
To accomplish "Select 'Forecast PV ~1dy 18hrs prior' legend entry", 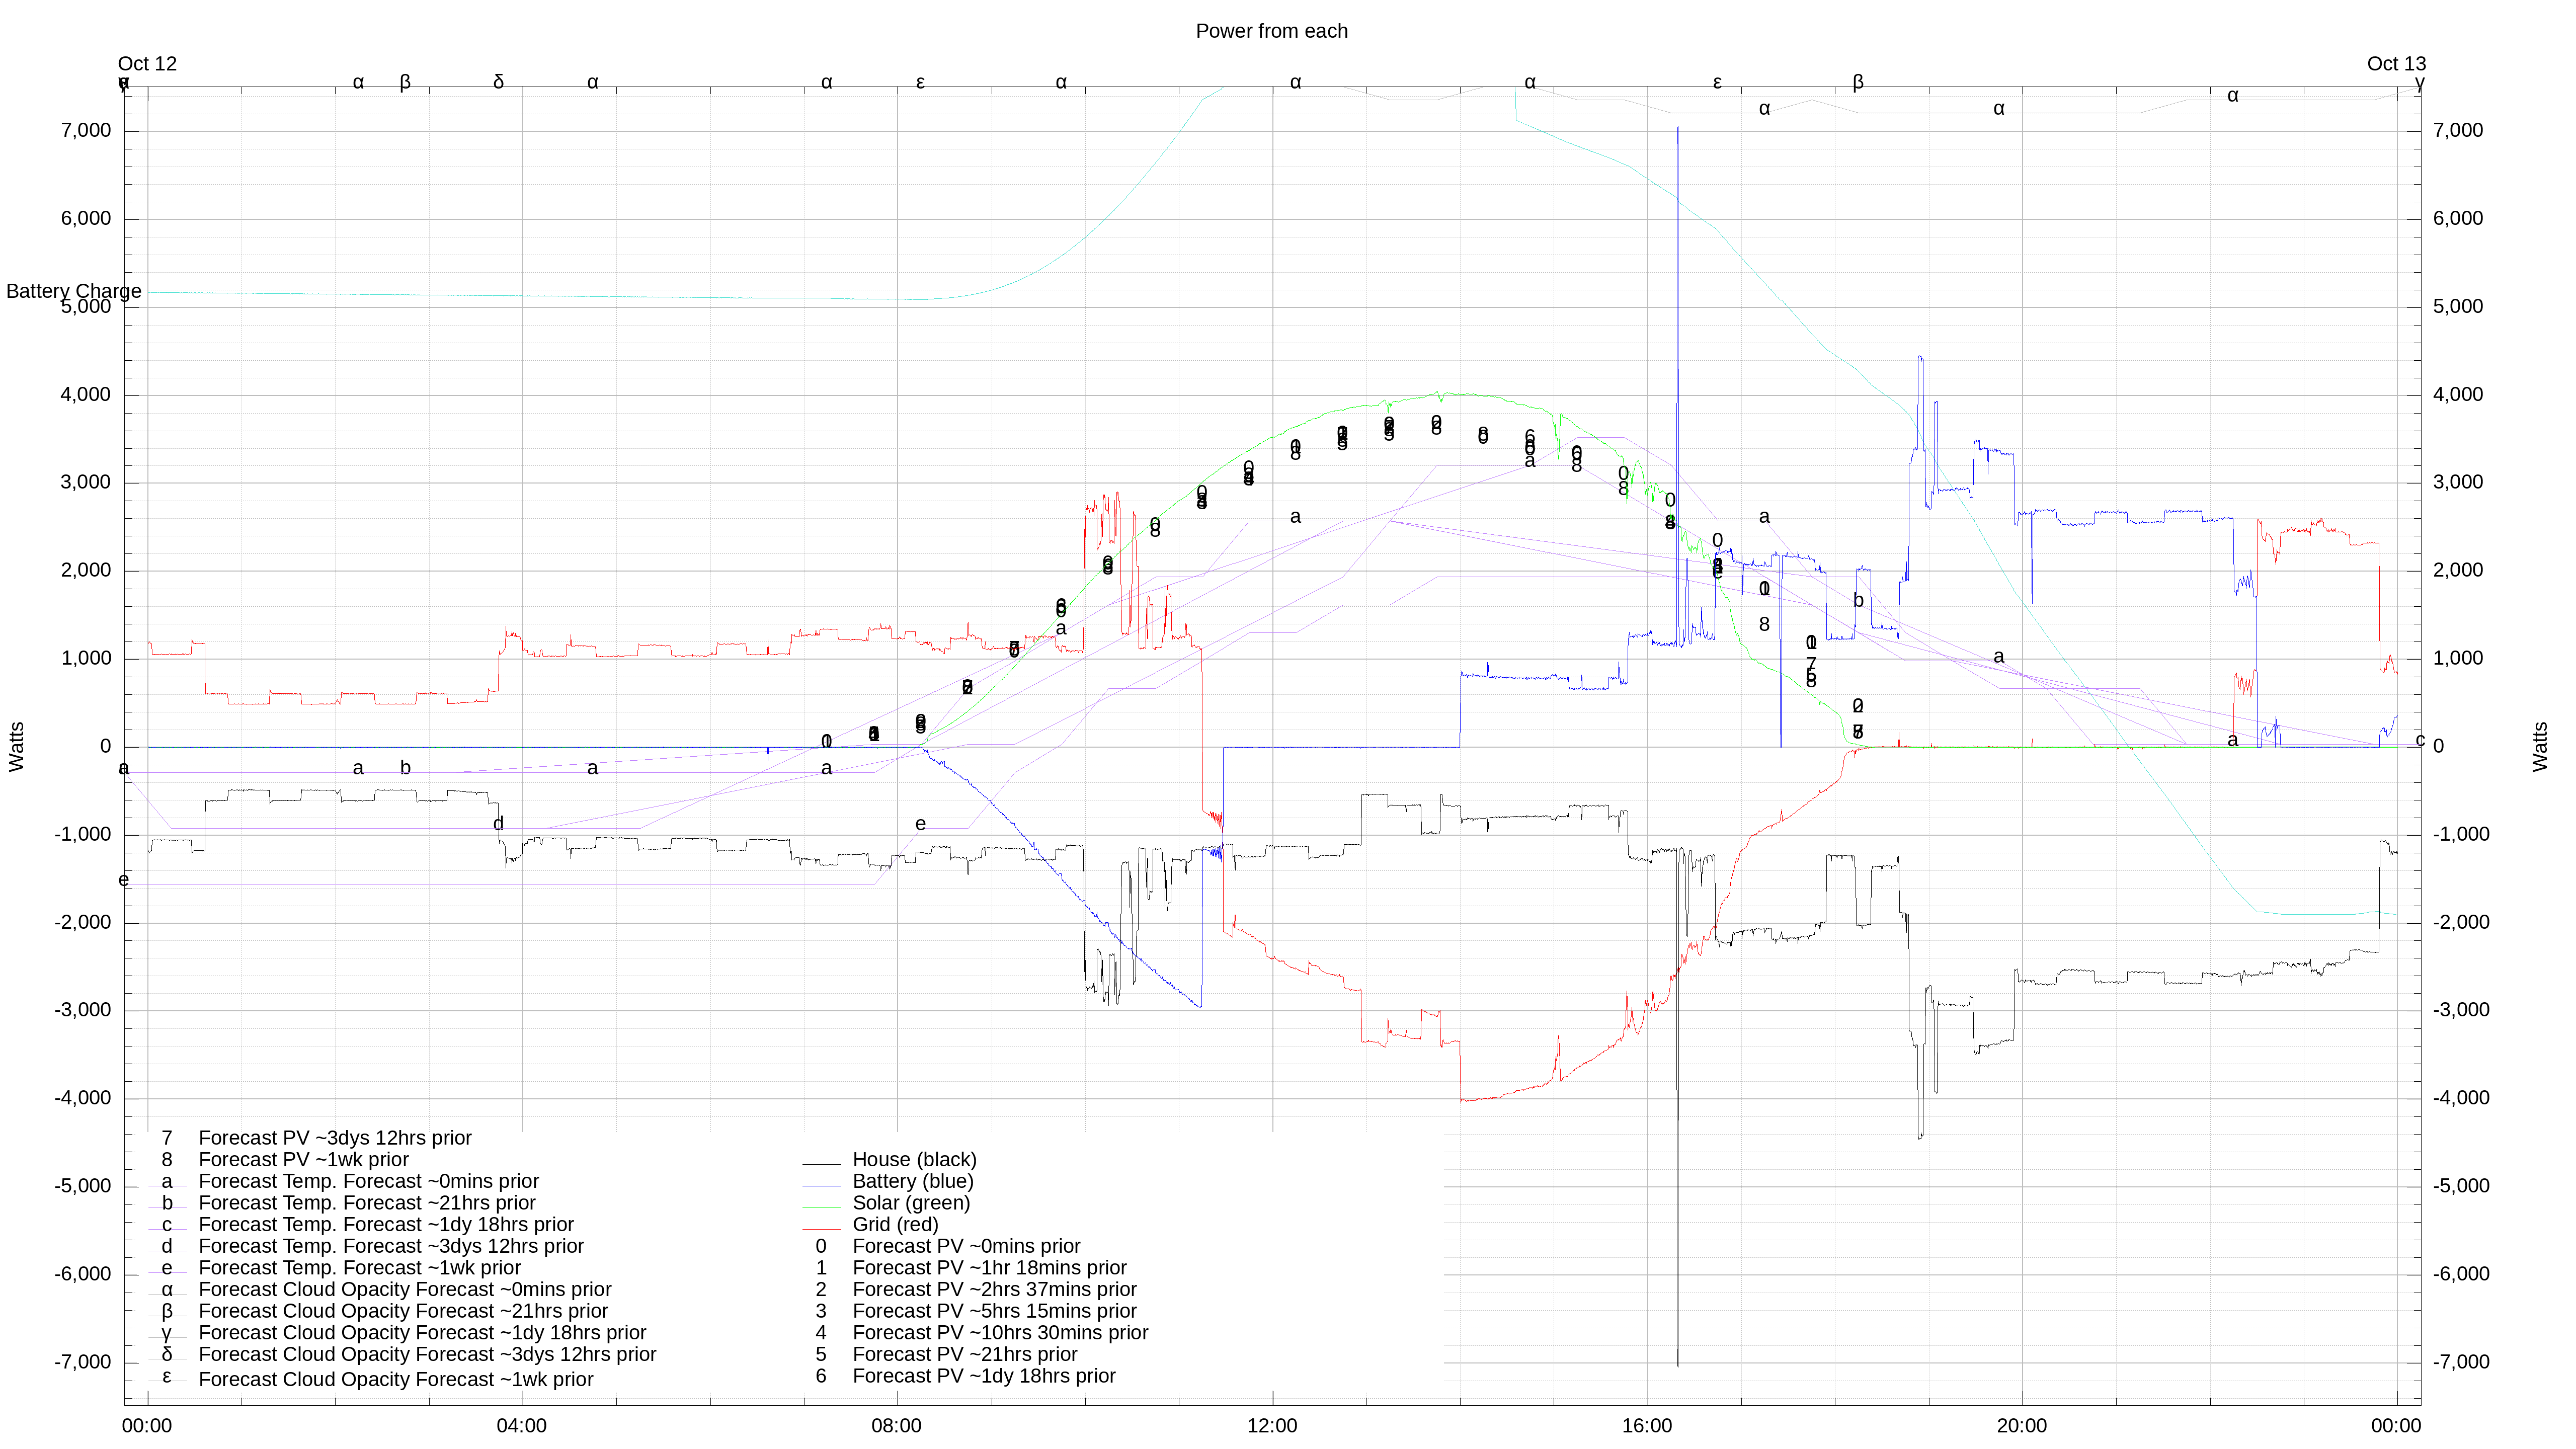I will point(984,1376).
